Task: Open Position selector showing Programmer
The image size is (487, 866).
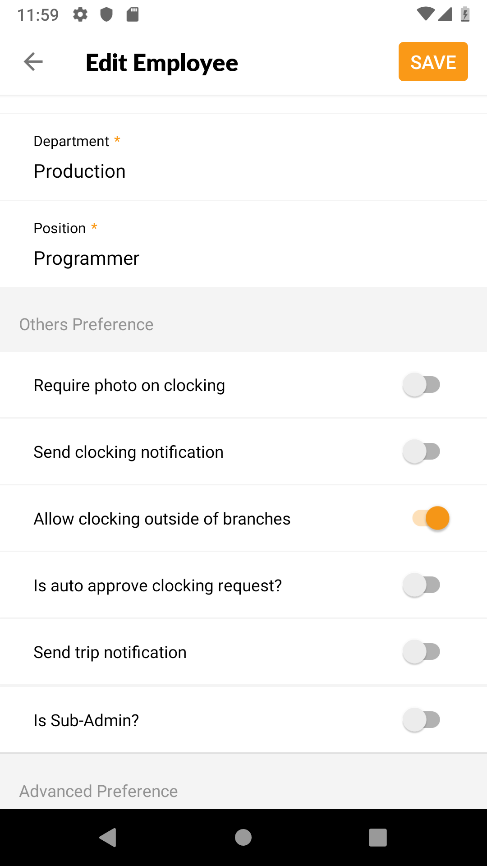Action: point(244,244)
